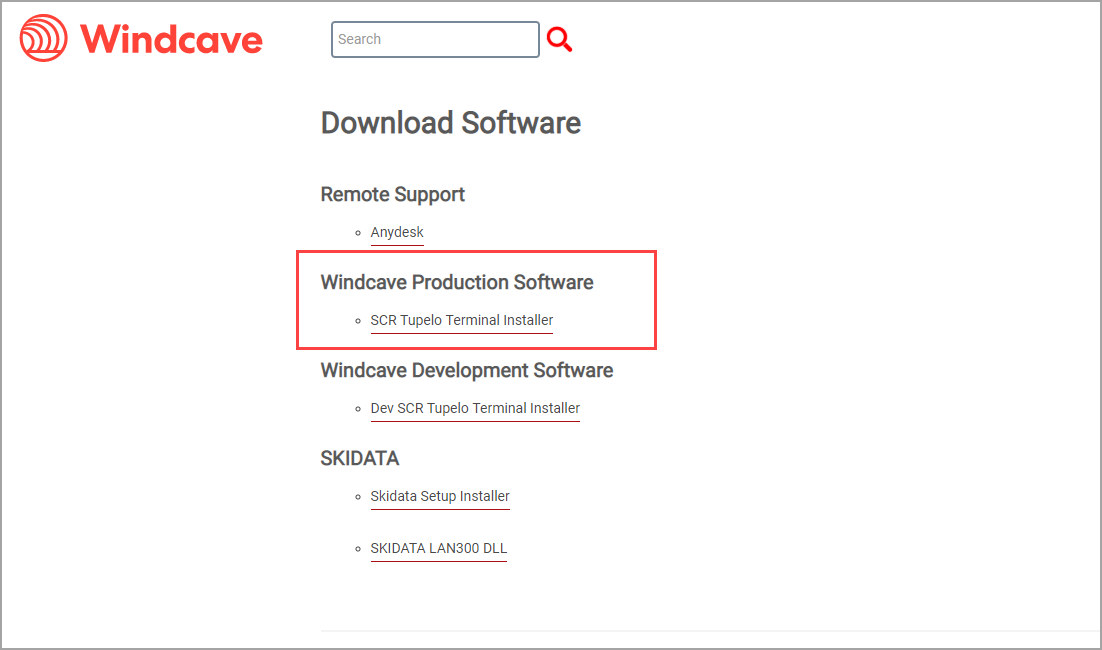Download the Skidata Setup Installer
Screen dimensions: 1102x650
(440, 496)
